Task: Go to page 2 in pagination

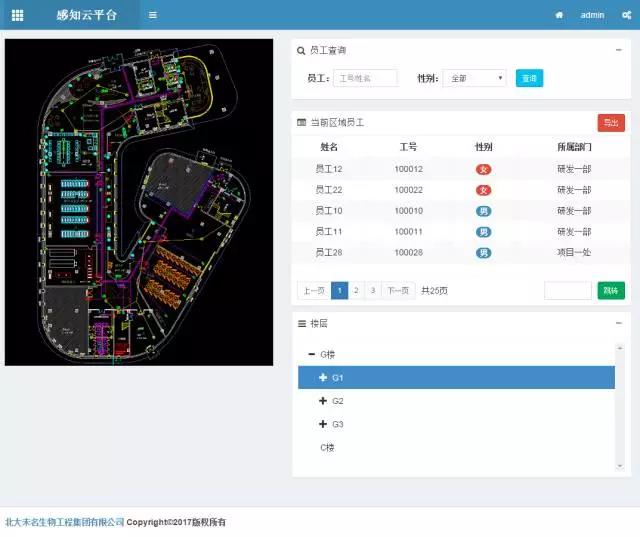Action: (x=356, y=290)
